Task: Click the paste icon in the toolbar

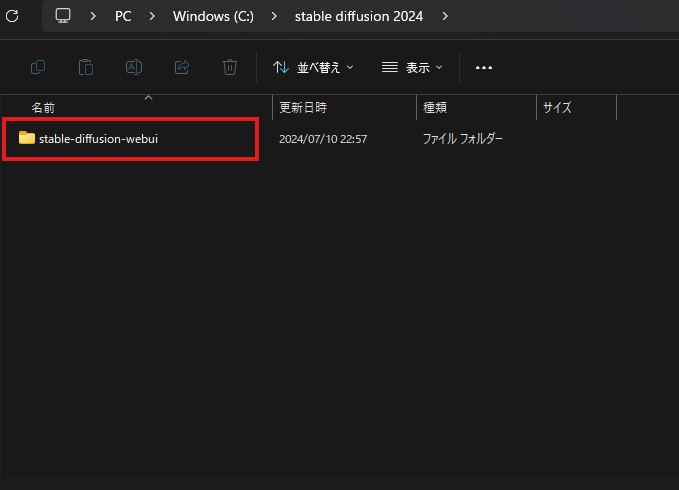Action: point(86,67)
